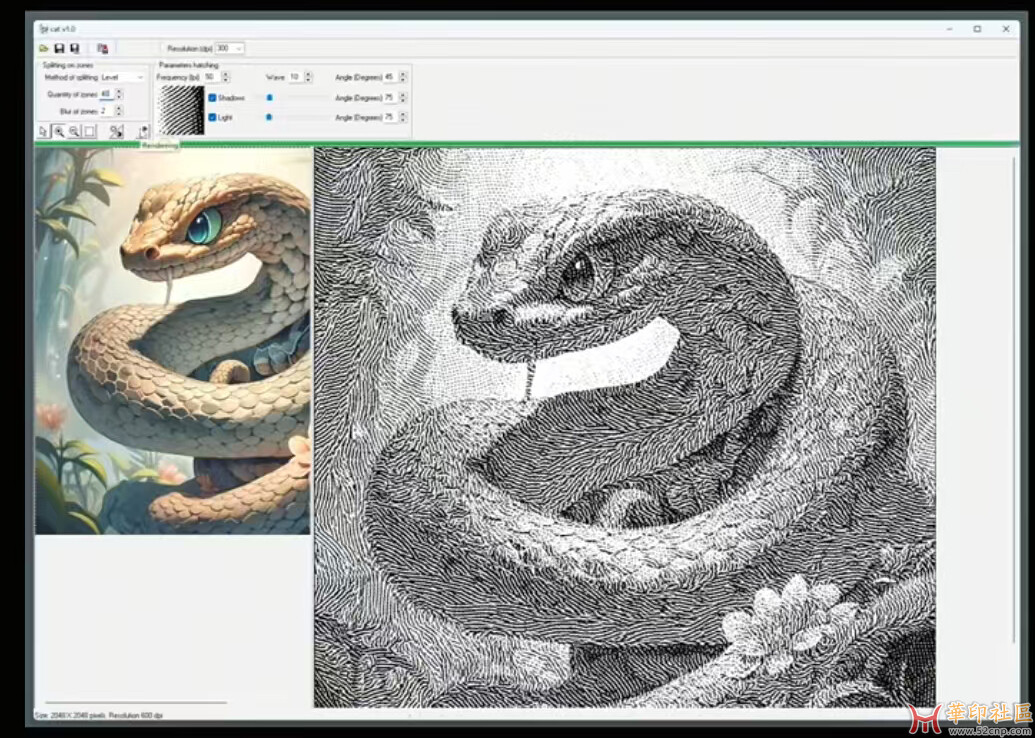This screenshot has width=1035, height=738.
Task: Click the first save disk icon
Action: 59,48
